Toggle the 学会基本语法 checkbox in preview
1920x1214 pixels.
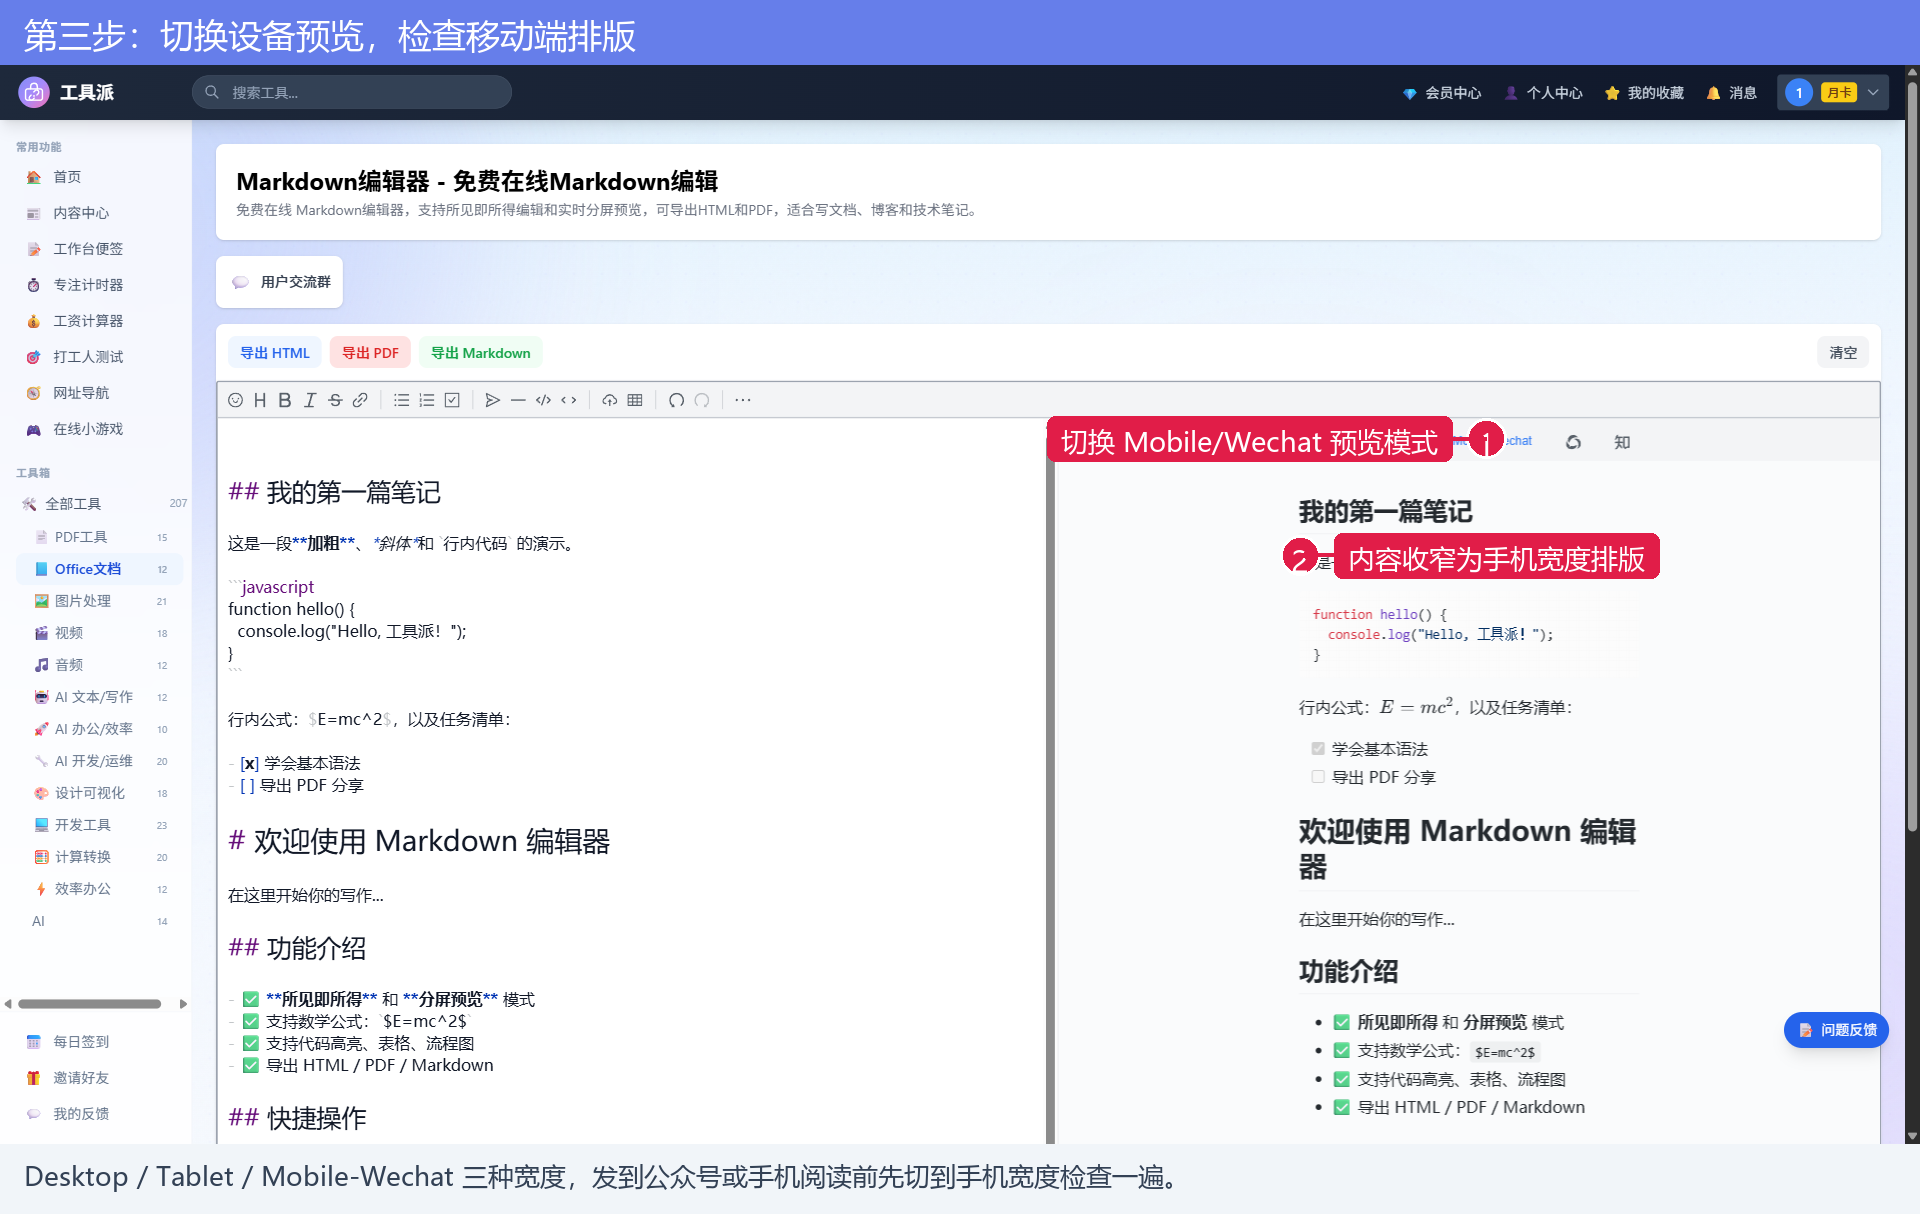pyautogui.click(x=1318, y=749)
